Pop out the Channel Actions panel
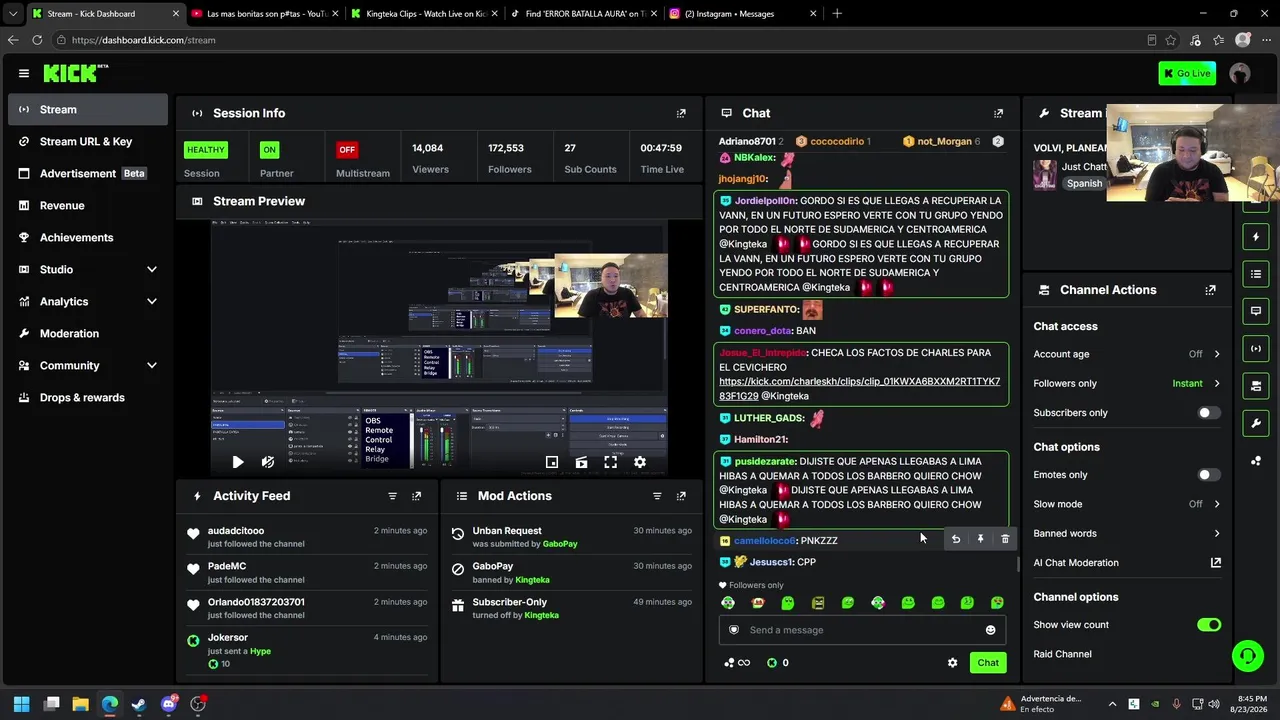This screenshot has height=720, width=1280. pos(1210,290)
